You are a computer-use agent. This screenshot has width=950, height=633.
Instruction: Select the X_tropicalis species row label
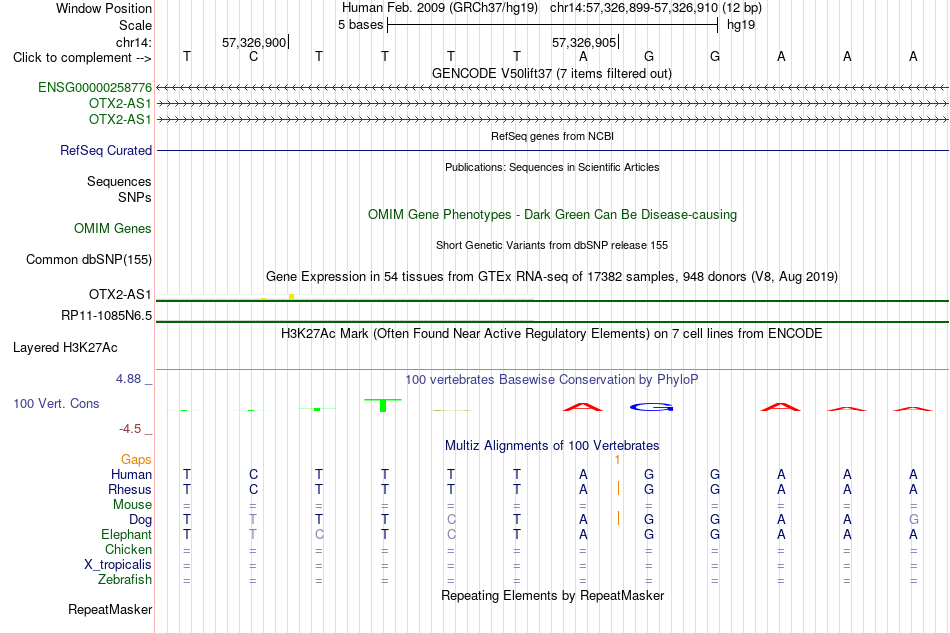[x=118, y=565]
